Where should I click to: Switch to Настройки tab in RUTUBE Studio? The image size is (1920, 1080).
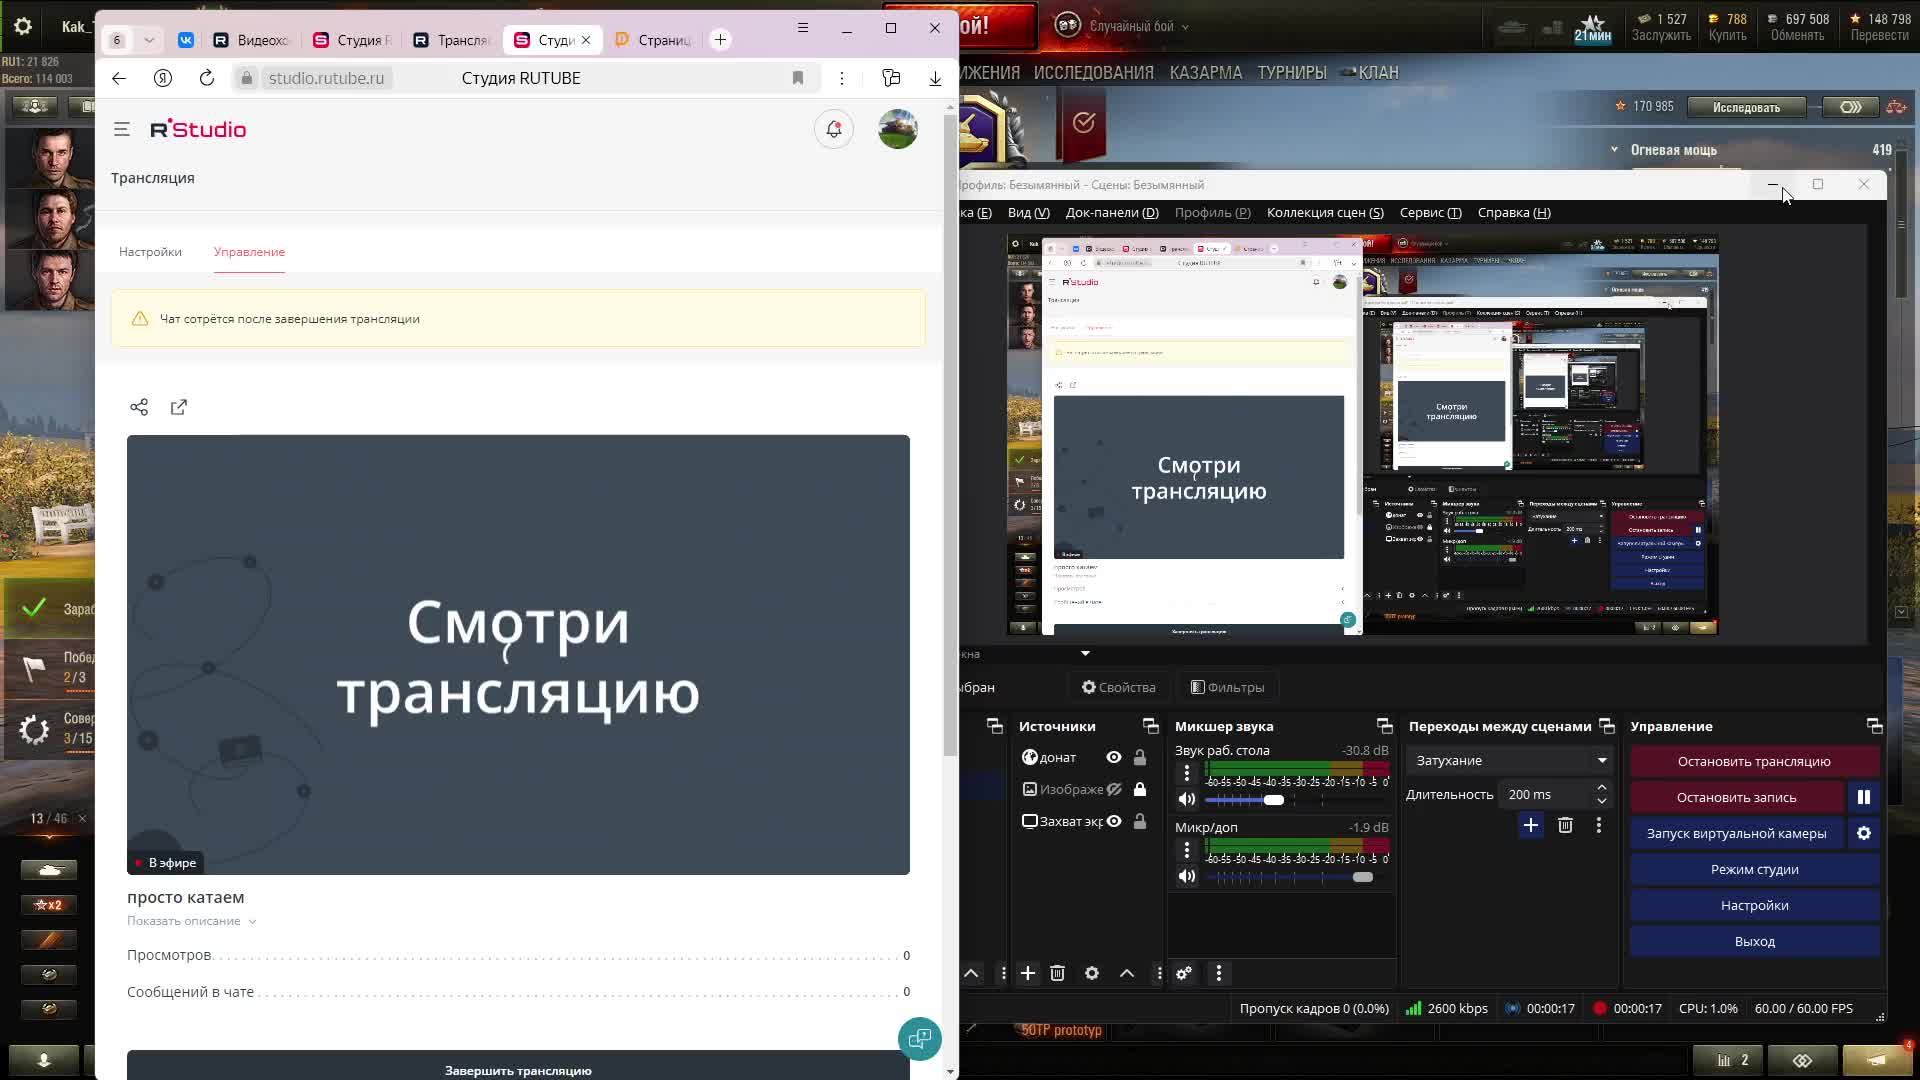pos(150,252)
